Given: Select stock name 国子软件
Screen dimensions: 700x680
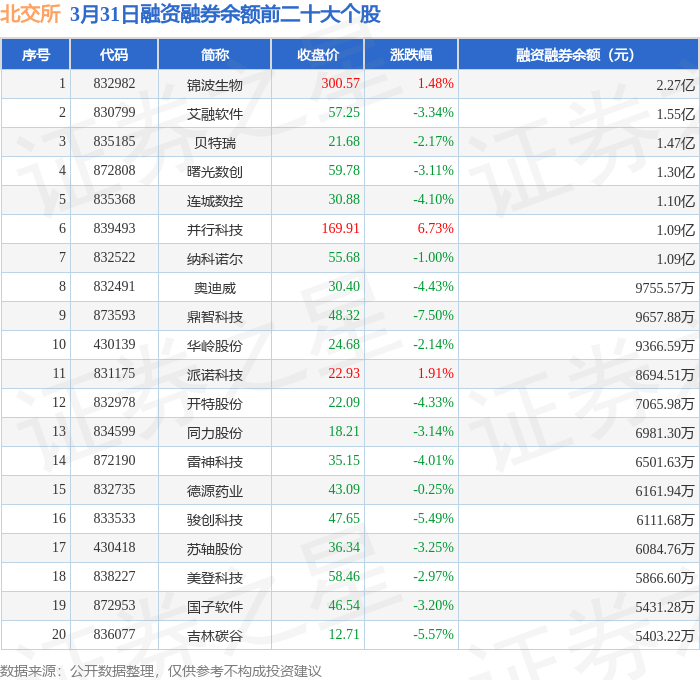Looking at the screenshot, I should [215, 607].
